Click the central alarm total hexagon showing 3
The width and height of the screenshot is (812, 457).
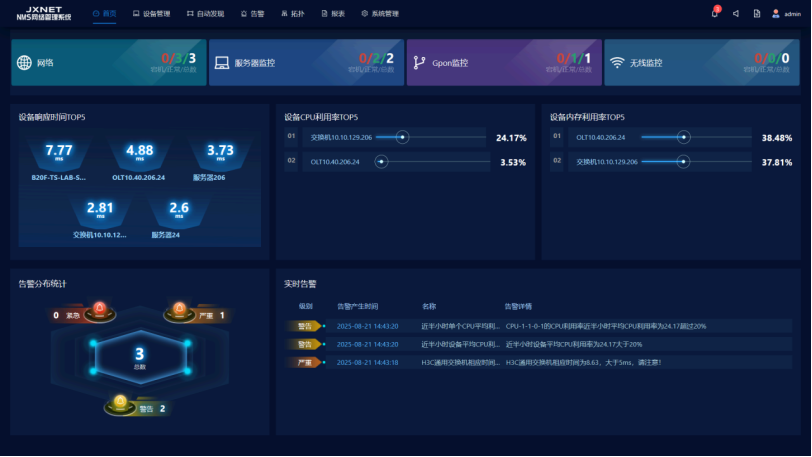click(x=140, y=356)
